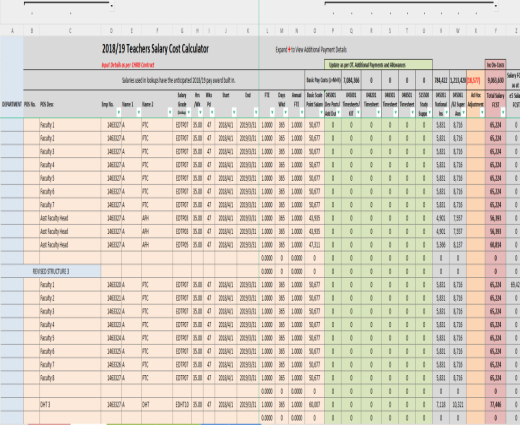Select the 7,084,366 basic pay total cell
520x426 pixels.
pyautogui.click(x=351, y=80)
